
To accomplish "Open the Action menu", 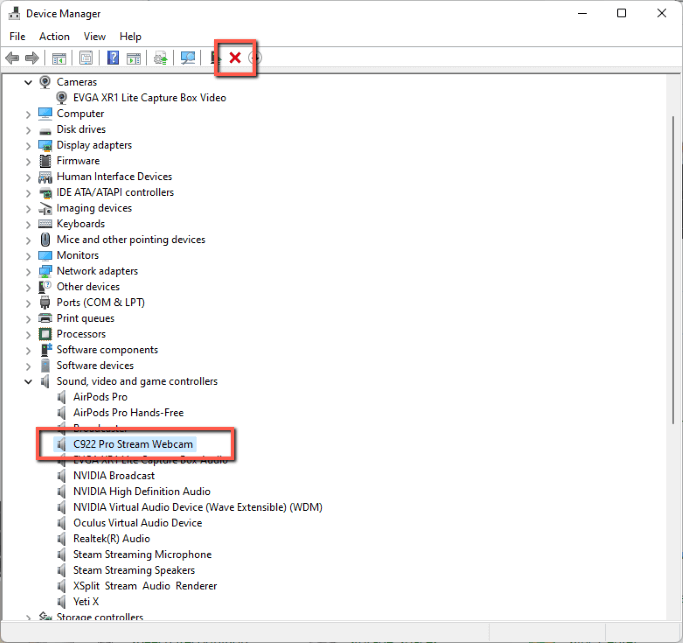I will click(54, 37).
